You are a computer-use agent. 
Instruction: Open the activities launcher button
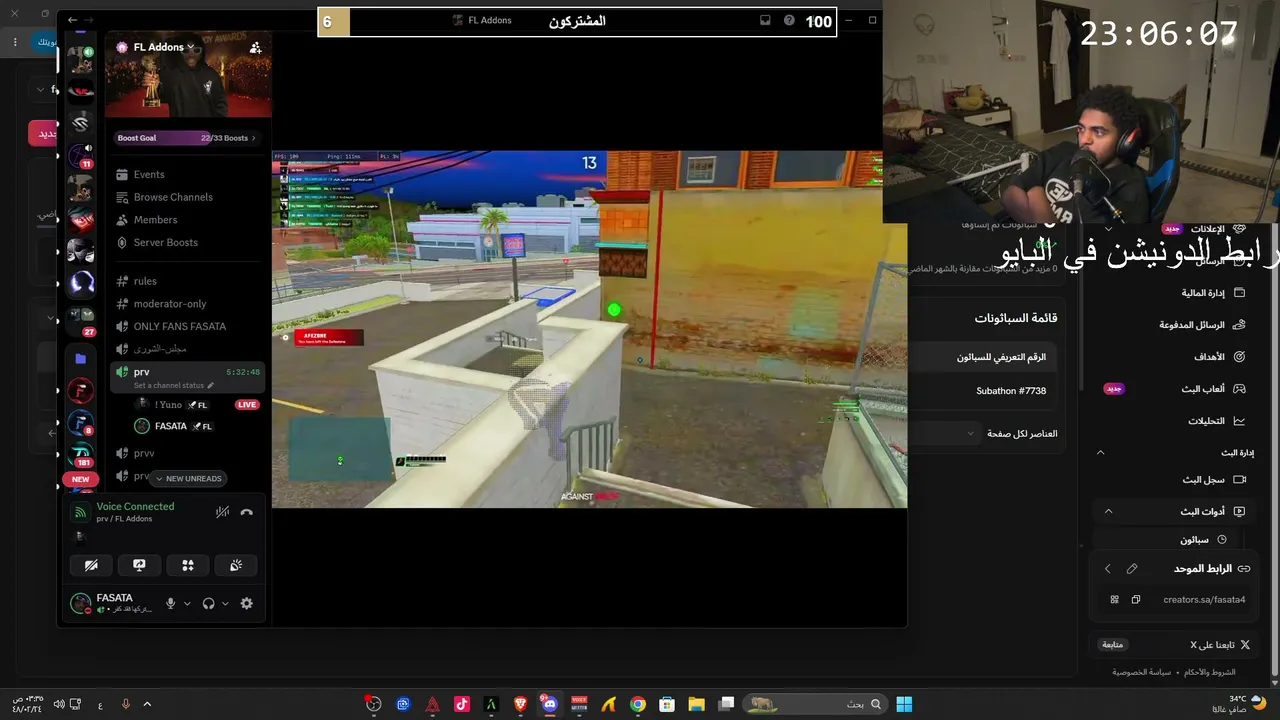pos(187,565)
